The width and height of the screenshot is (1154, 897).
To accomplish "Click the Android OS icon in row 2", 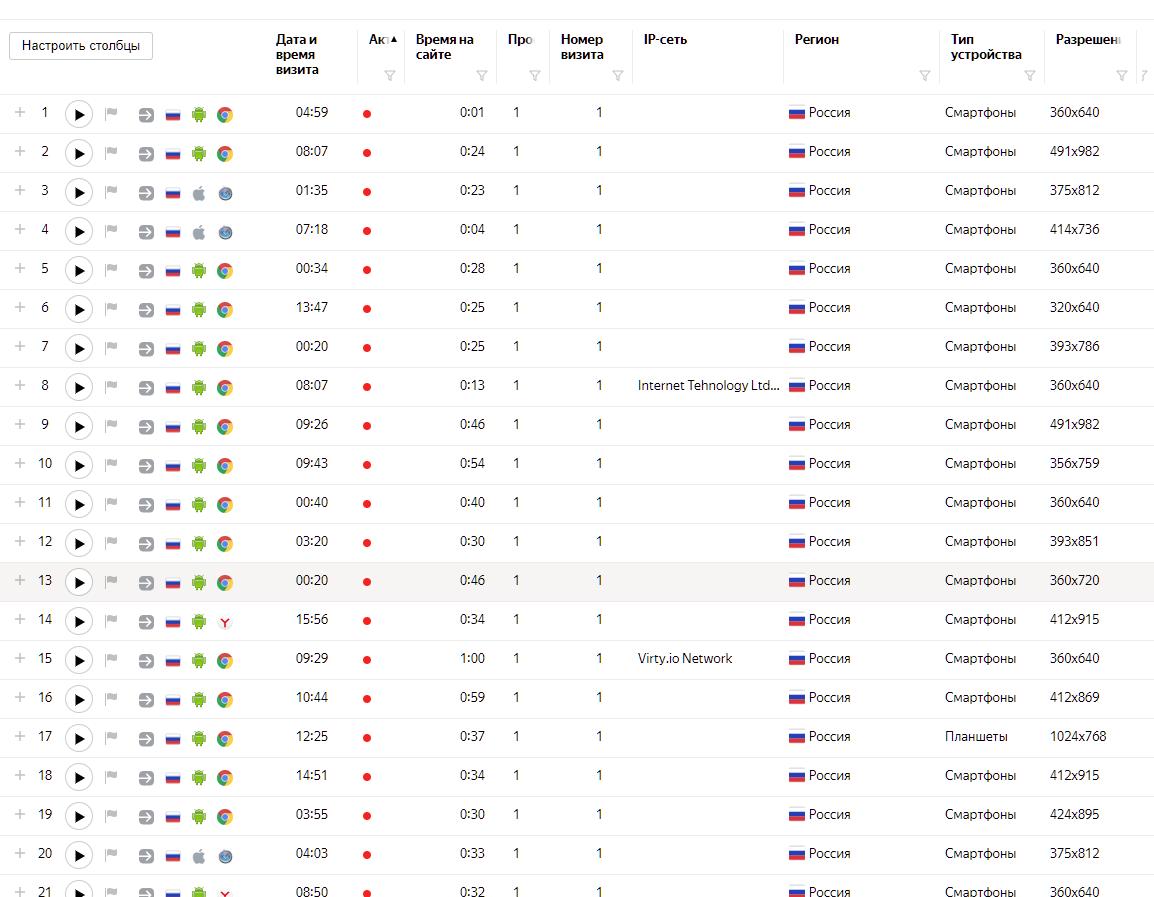I will click(199, 153).
